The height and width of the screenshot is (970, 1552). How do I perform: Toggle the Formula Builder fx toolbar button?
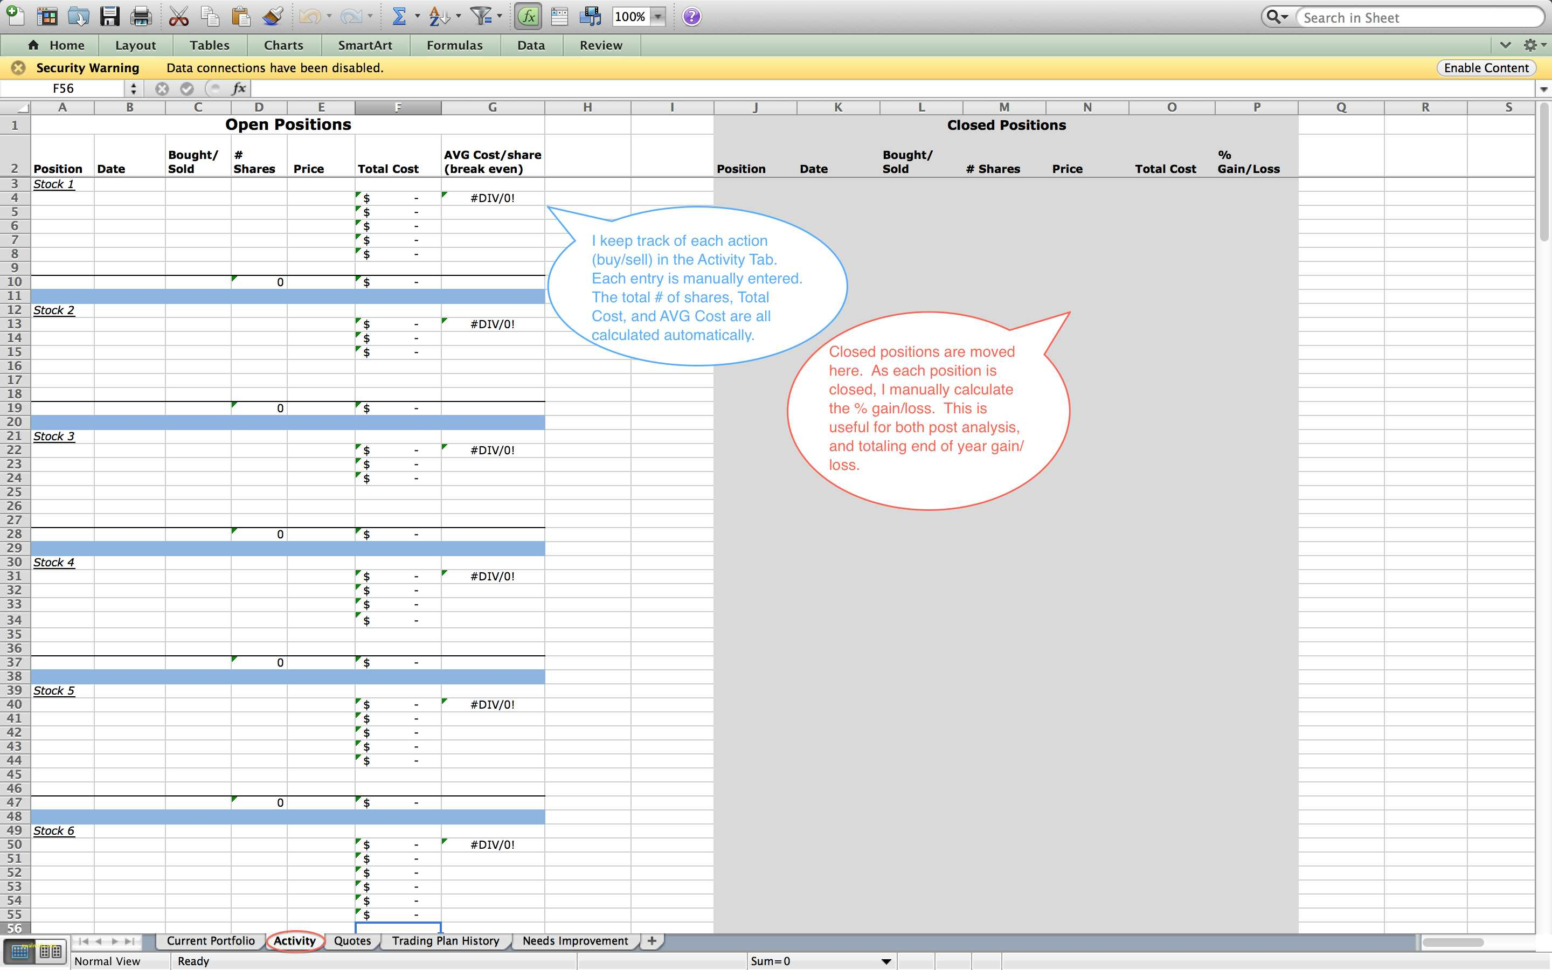coord(528,17)
